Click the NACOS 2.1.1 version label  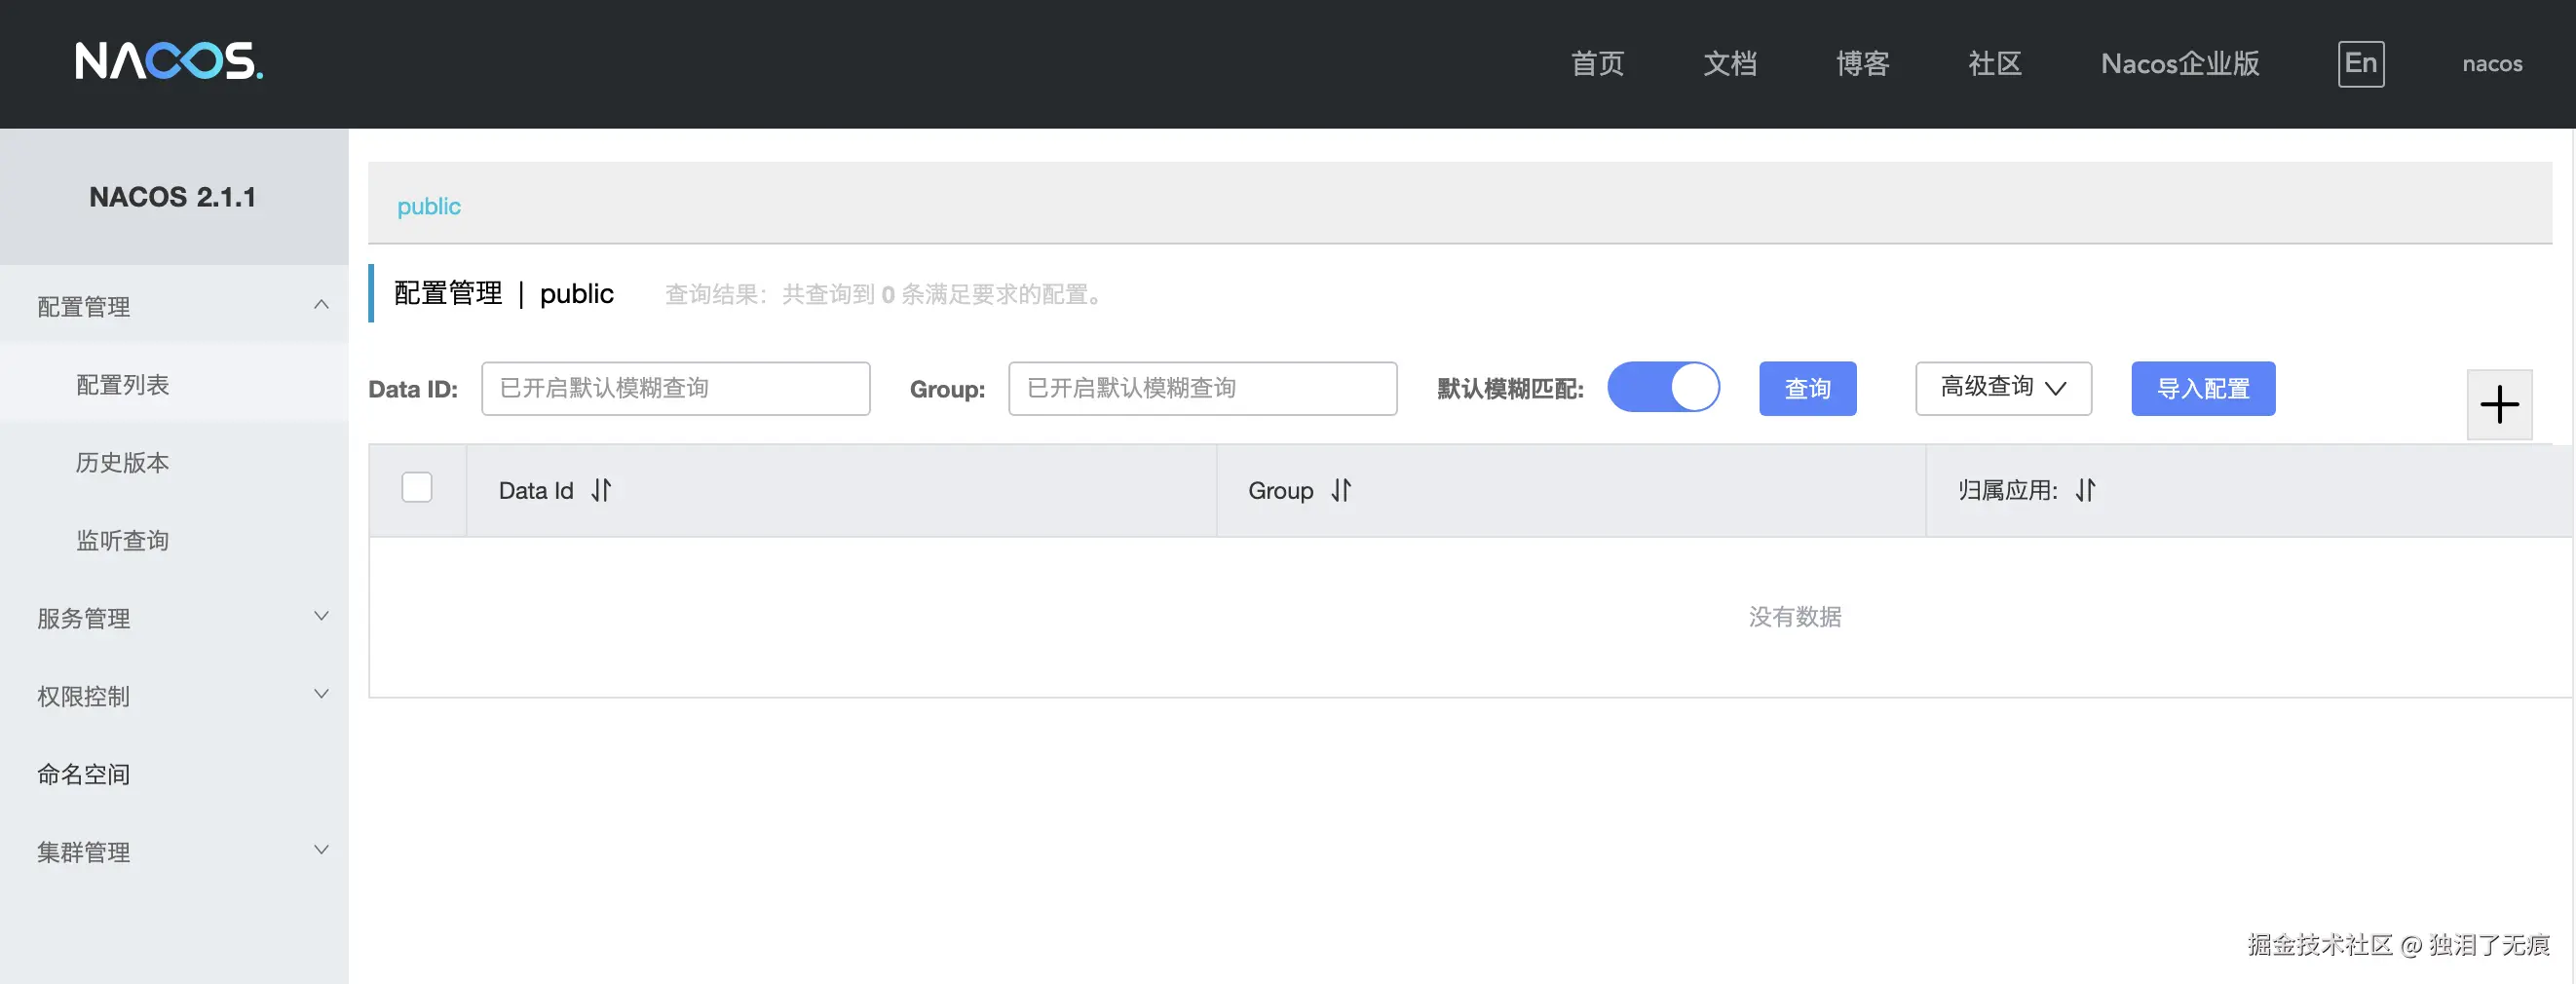(172, 196)
